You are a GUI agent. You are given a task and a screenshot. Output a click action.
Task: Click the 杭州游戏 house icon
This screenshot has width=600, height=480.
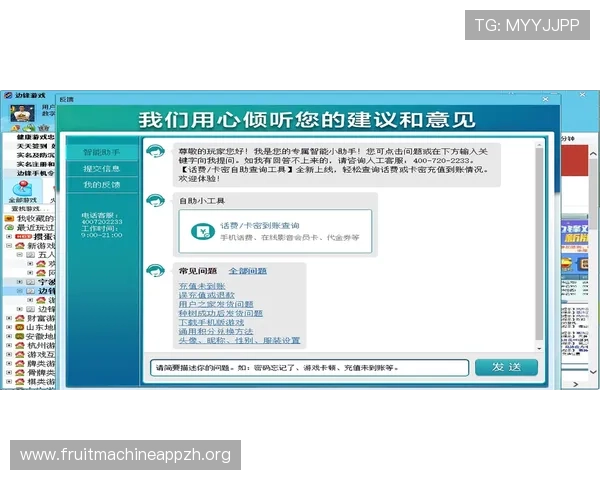(x=20, y=345)
